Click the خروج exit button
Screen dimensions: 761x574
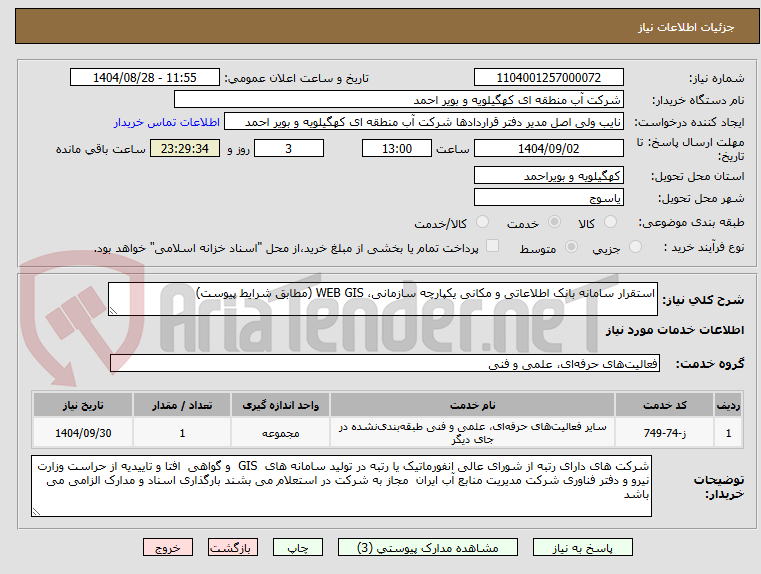167,547
